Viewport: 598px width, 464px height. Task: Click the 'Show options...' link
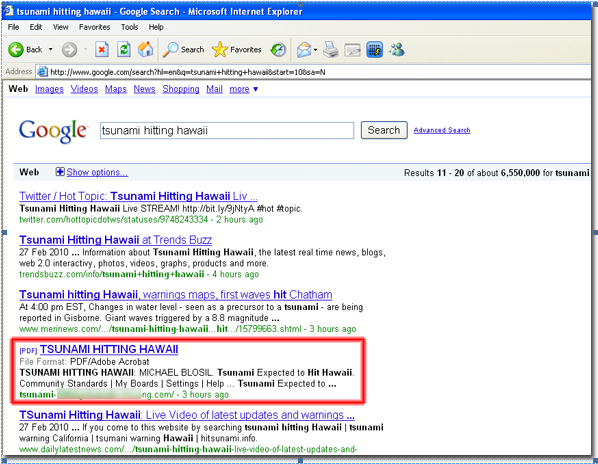tap(97, 172)
